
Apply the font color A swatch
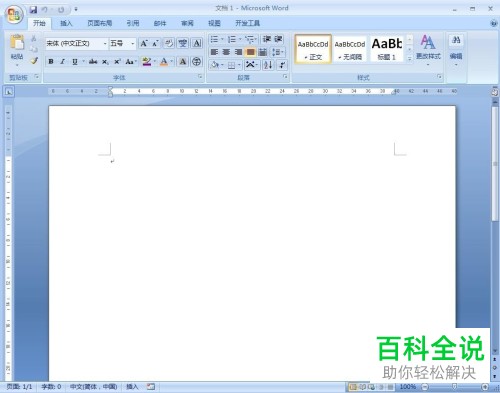coord(164,62)
